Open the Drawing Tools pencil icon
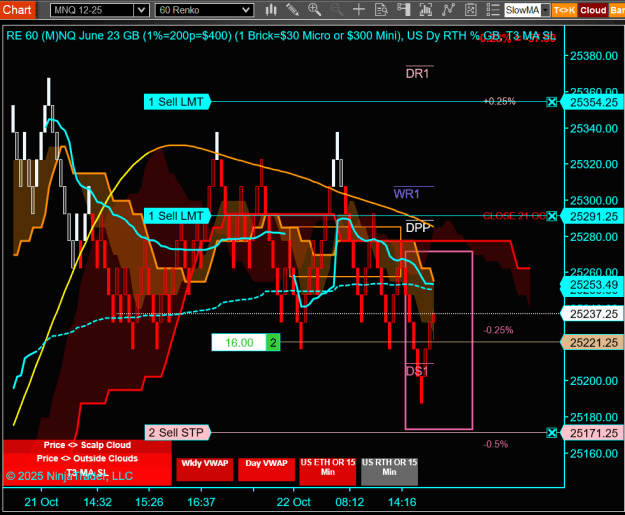The image size is (625, 515). [x=293, y=10]
